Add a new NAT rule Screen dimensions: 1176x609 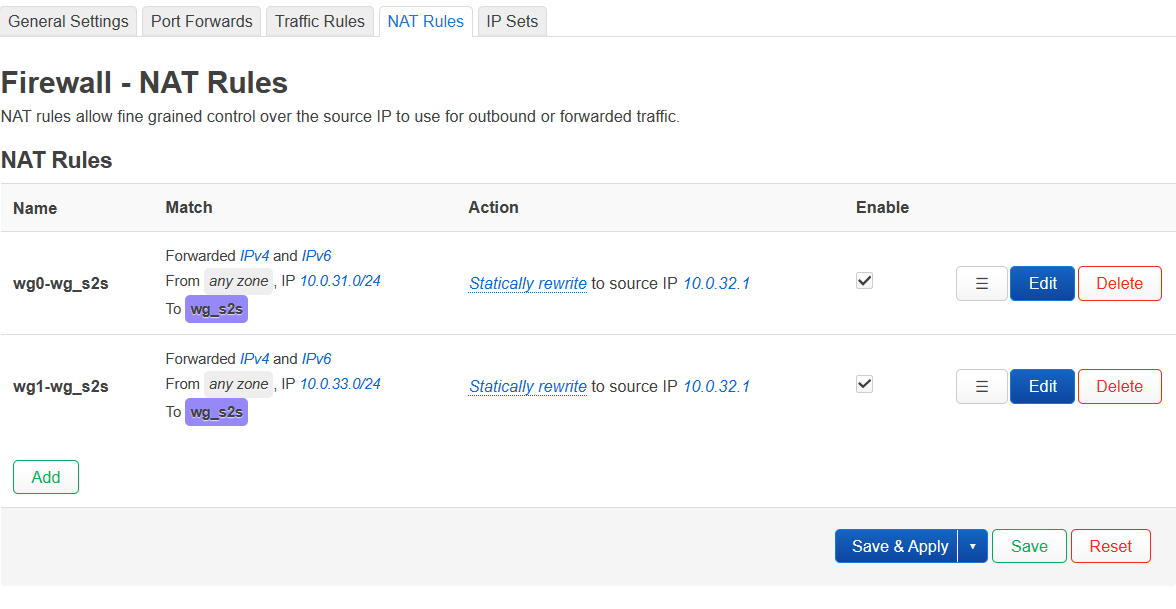pyautogui.click(x=46, y=478)
